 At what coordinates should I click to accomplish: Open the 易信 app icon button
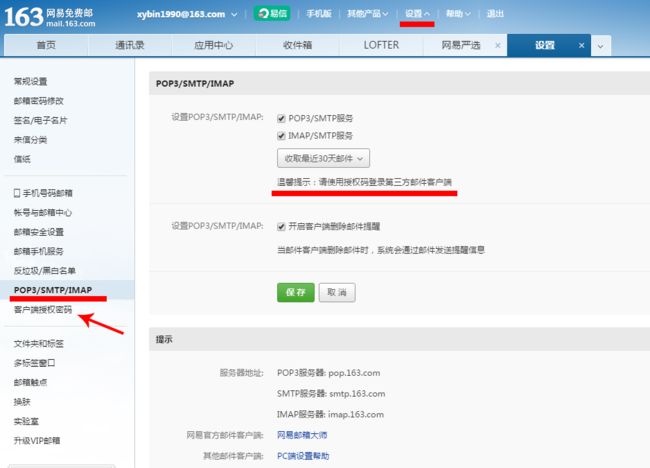pyautogui.click(x=272, y=14)
